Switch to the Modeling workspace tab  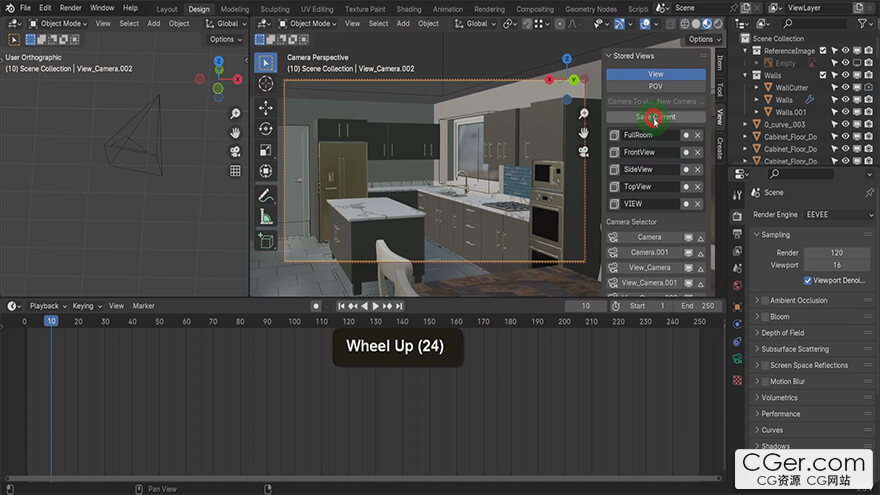point(234,9)
